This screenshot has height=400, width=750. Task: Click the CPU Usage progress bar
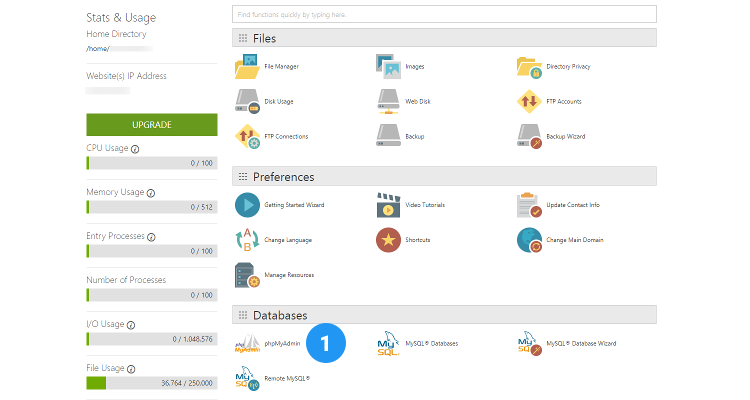click(152, 163)
